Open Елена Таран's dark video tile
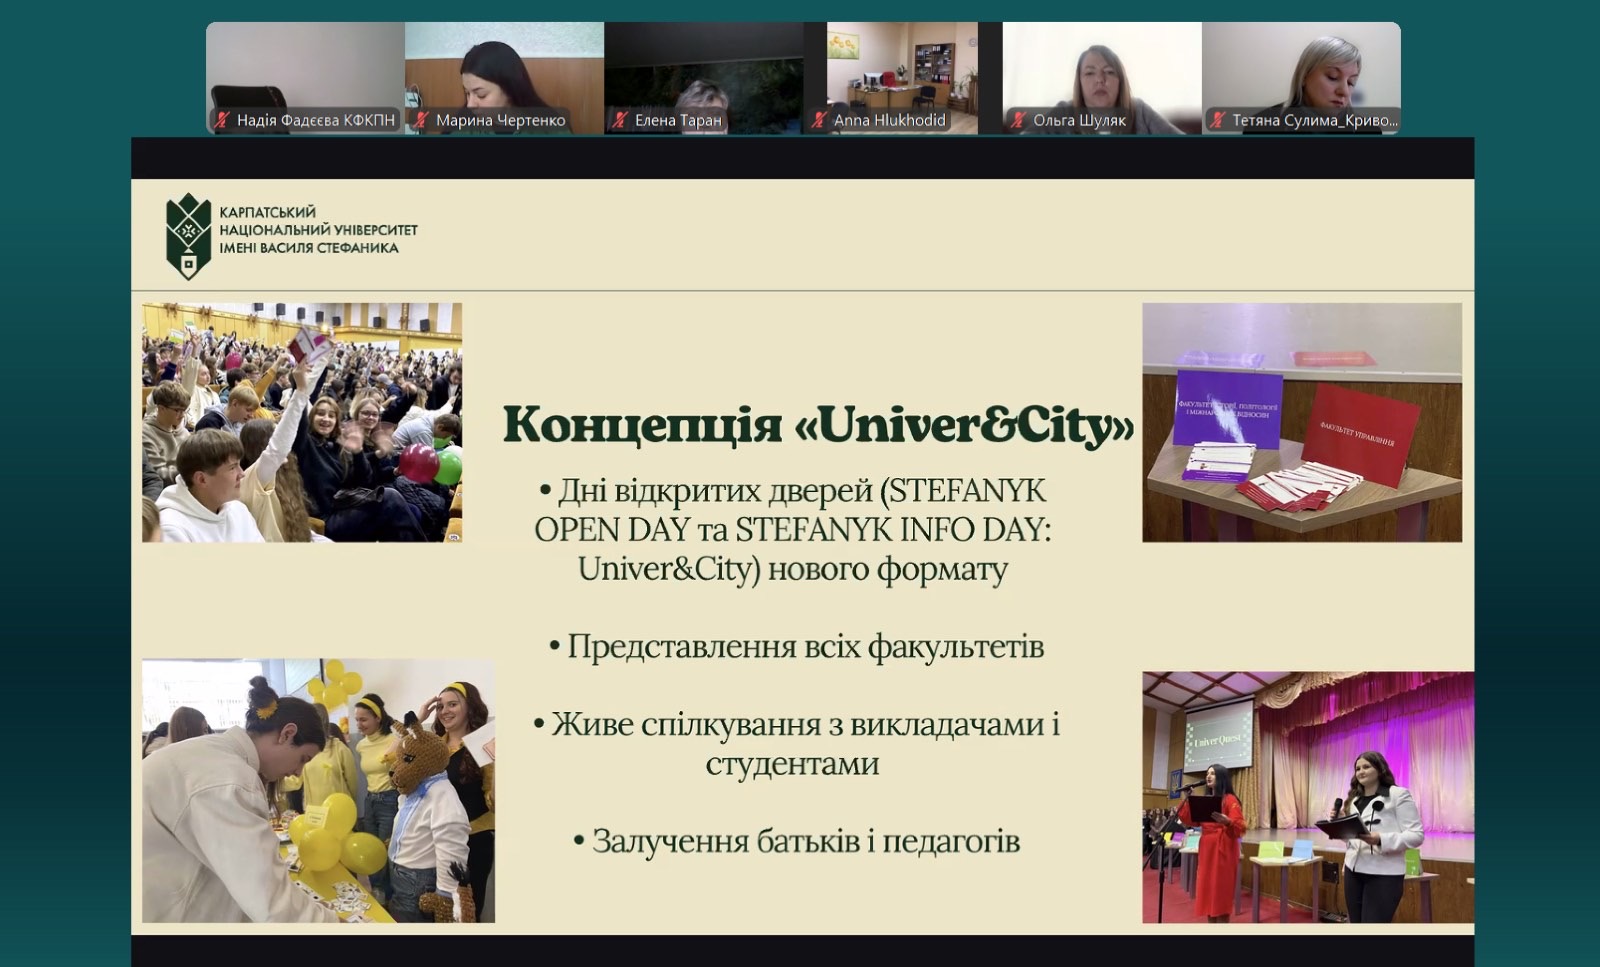Viewport: 1600px width, 967px height. point(703,70)
